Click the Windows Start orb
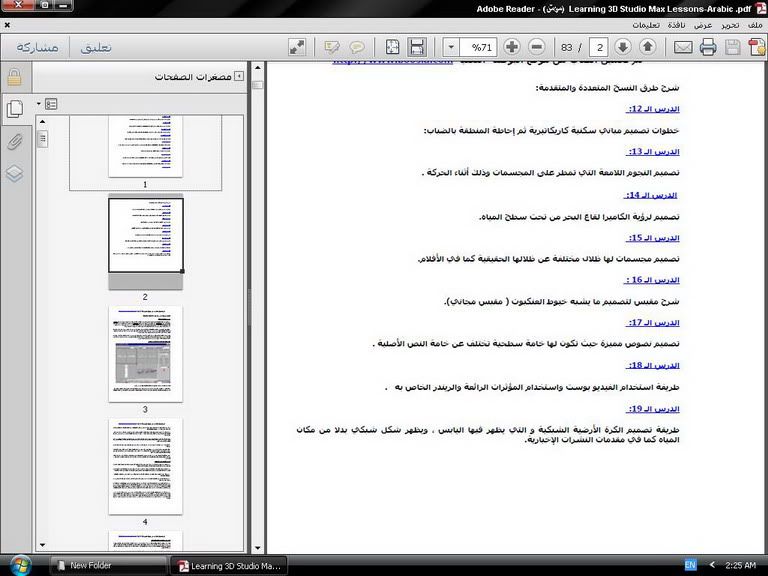 click(x=20, y=566)
